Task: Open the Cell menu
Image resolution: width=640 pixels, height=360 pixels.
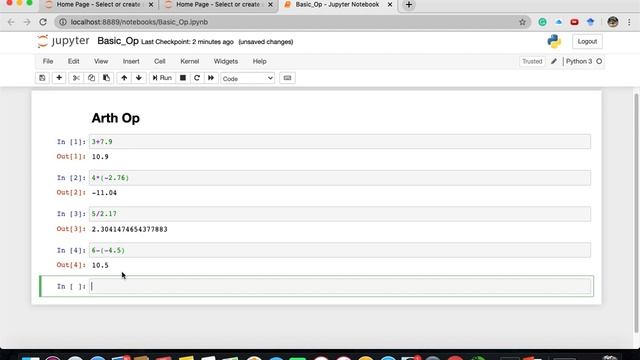Action: click(160, 61)
